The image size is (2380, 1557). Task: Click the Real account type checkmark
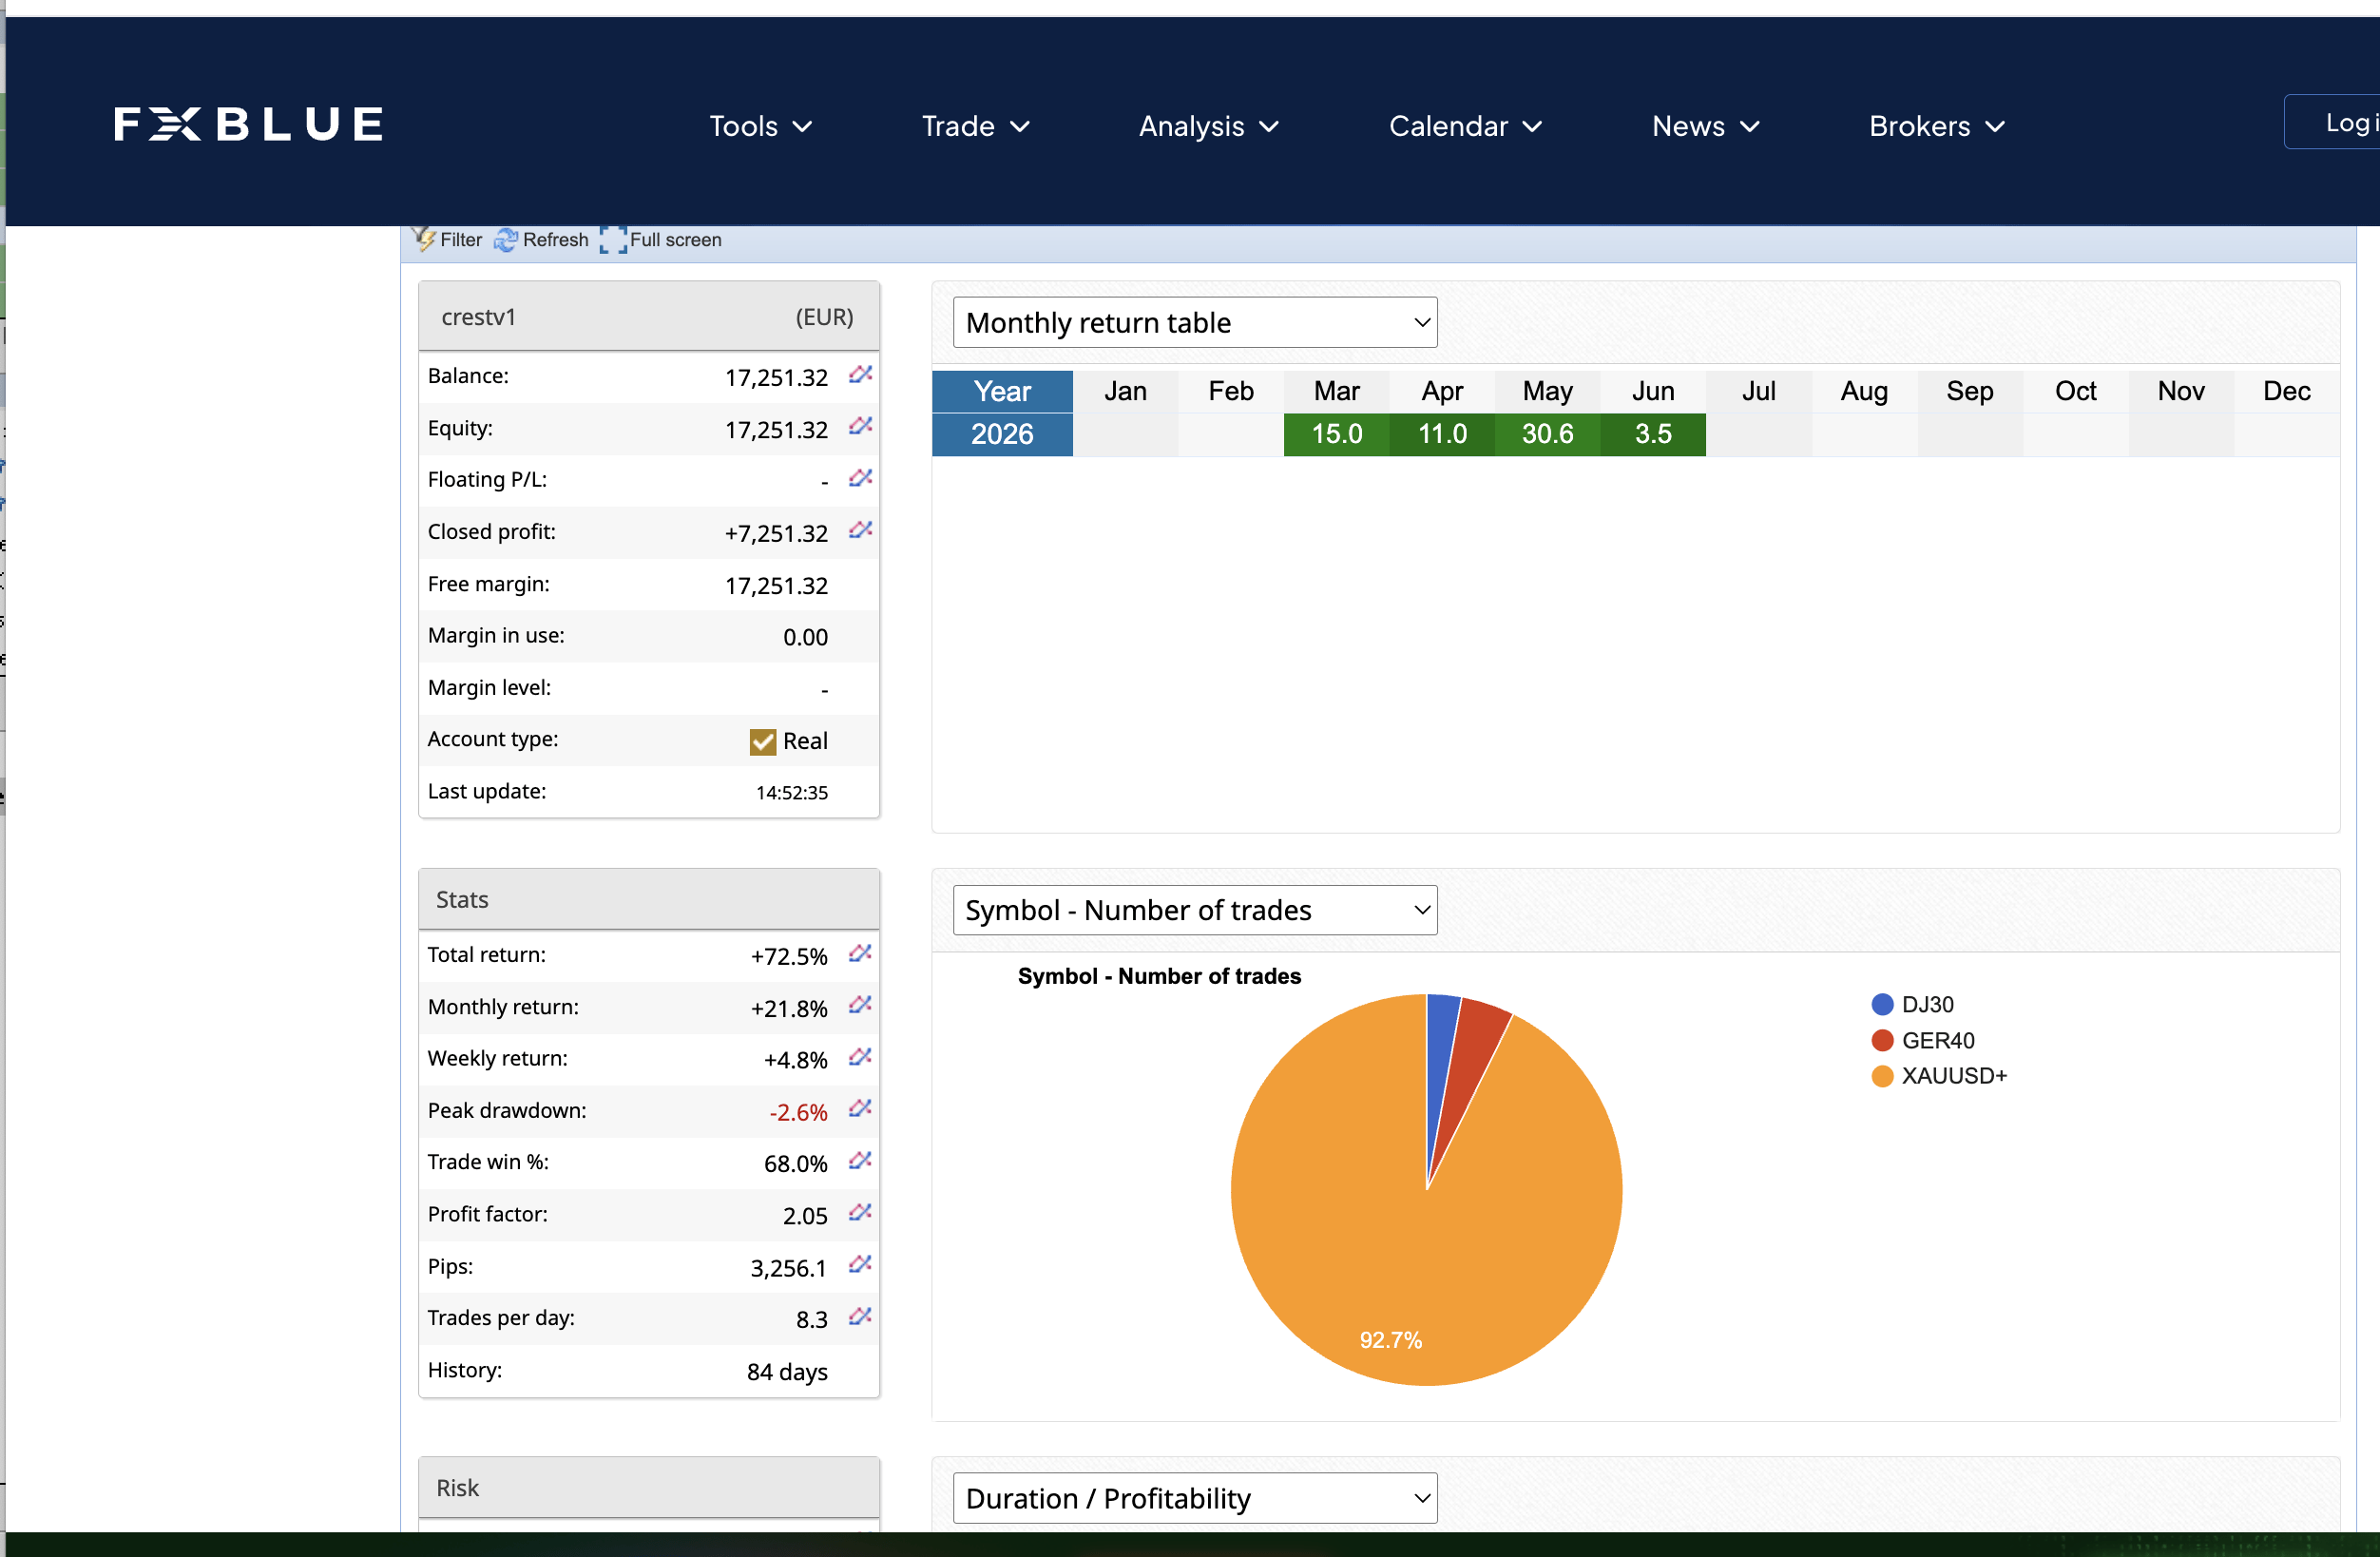coord(762,741)
